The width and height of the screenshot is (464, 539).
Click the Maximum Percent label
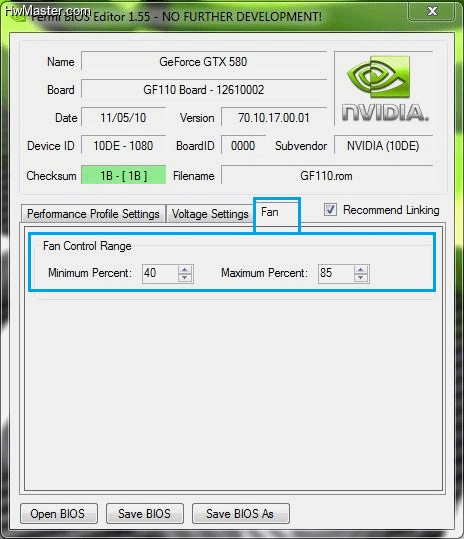tap(264, 273)
